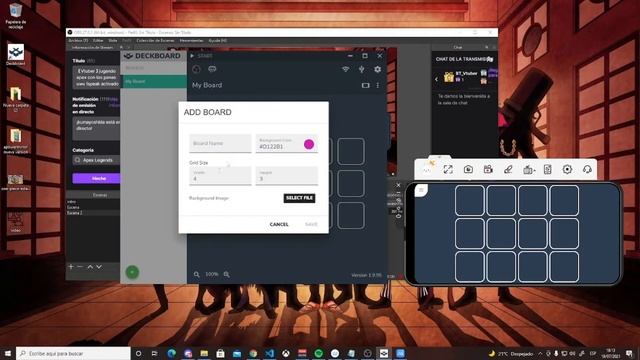Viewport: 640px width, 360px height.
Task: Click remove scene minus button in OBS
Action: coord(80,267)
